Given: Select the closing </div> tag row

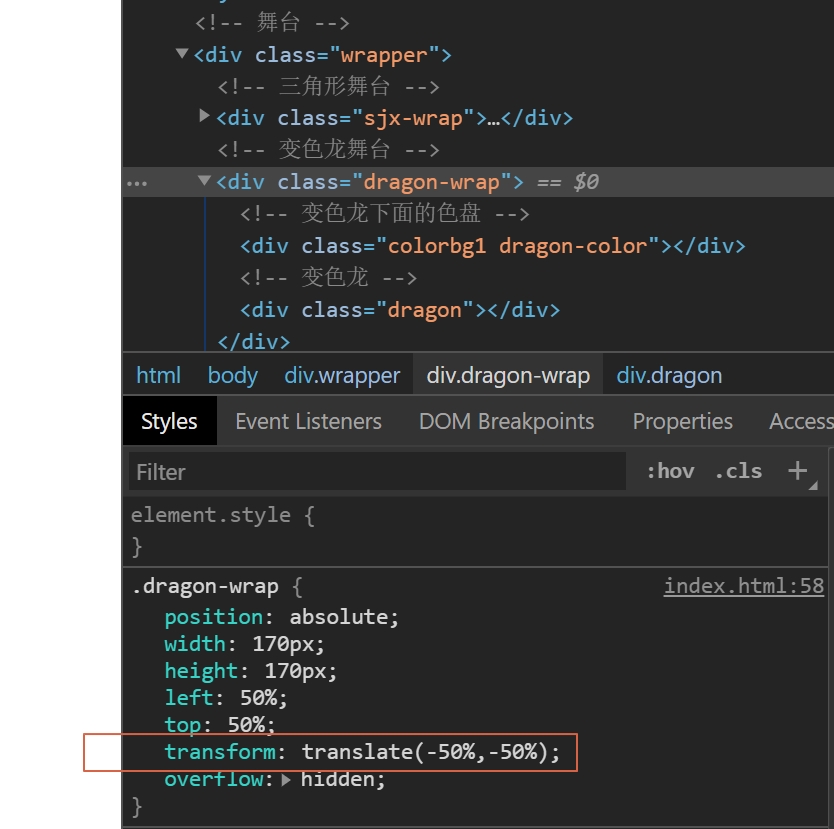Looking at the screenshot, I should [254, 341].
